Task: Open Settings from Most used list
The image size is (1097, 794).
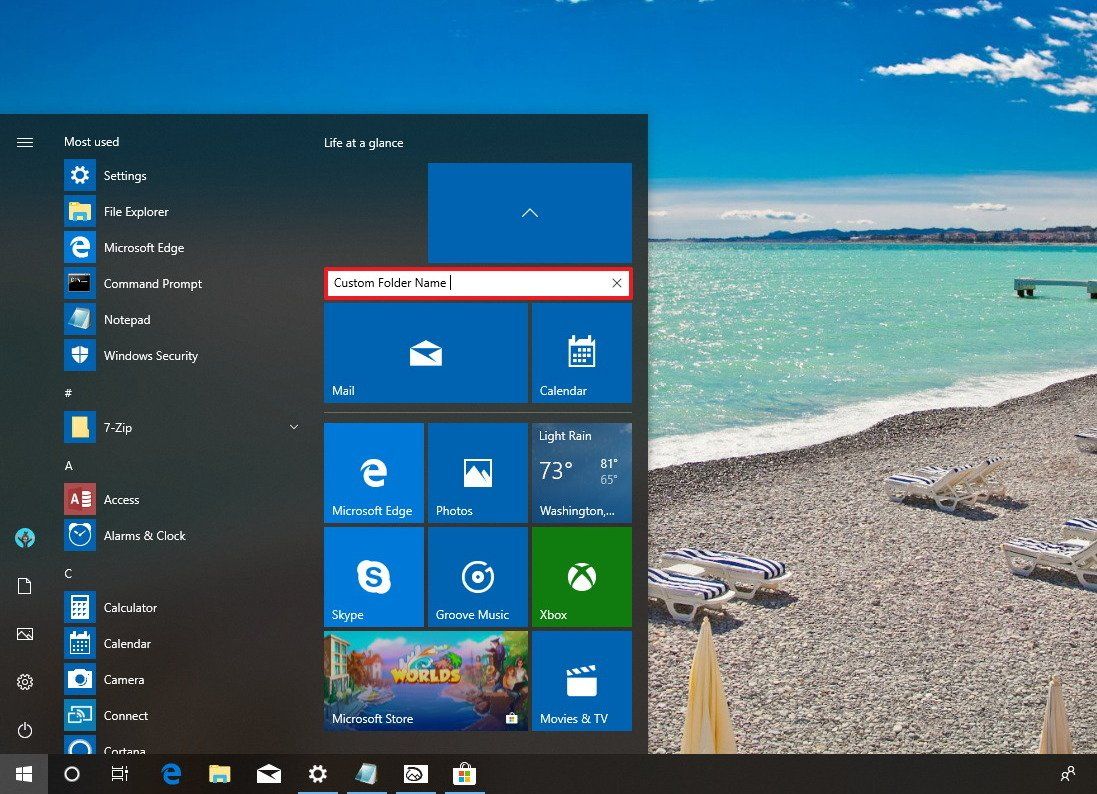Action: tap(125, 175)
